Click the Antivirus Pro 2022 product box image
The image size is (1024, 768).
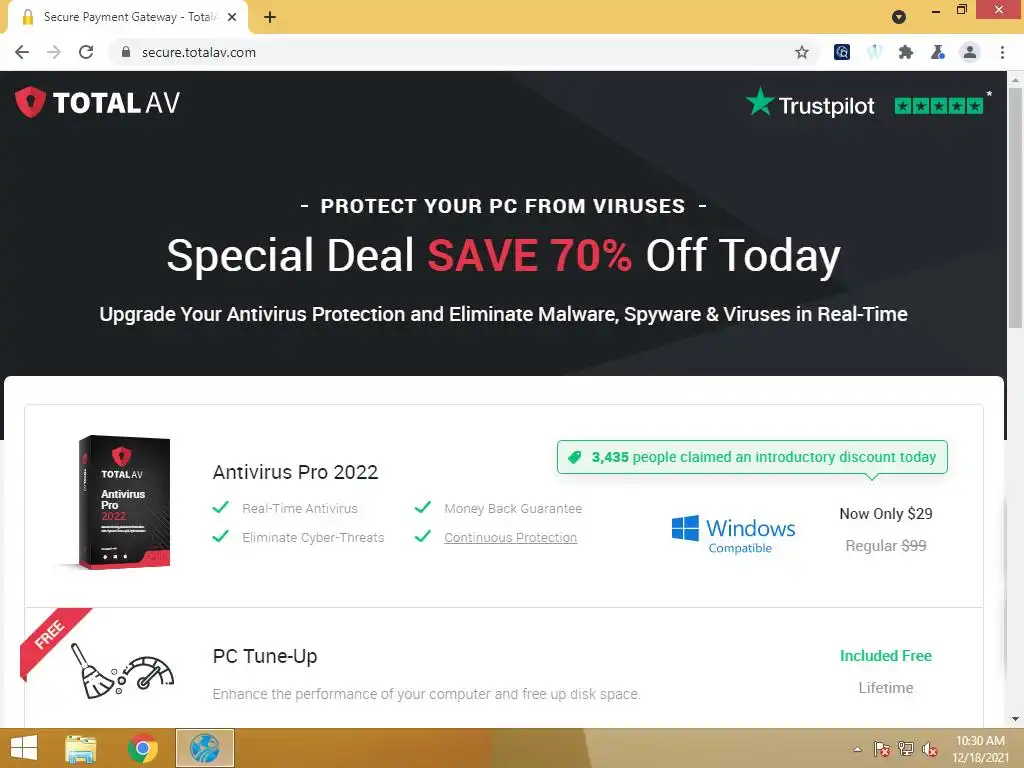tap(122, 502)
